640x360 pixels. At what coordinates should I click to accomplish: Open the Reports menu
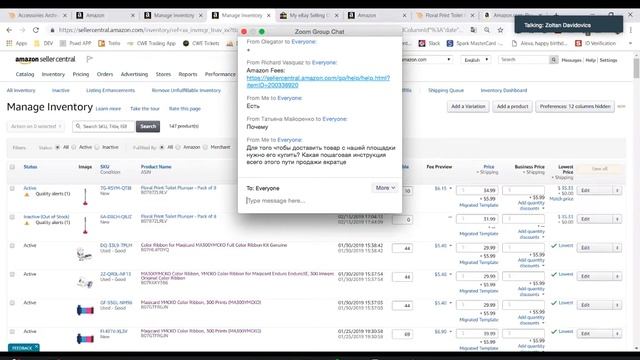tap(188, 74)
